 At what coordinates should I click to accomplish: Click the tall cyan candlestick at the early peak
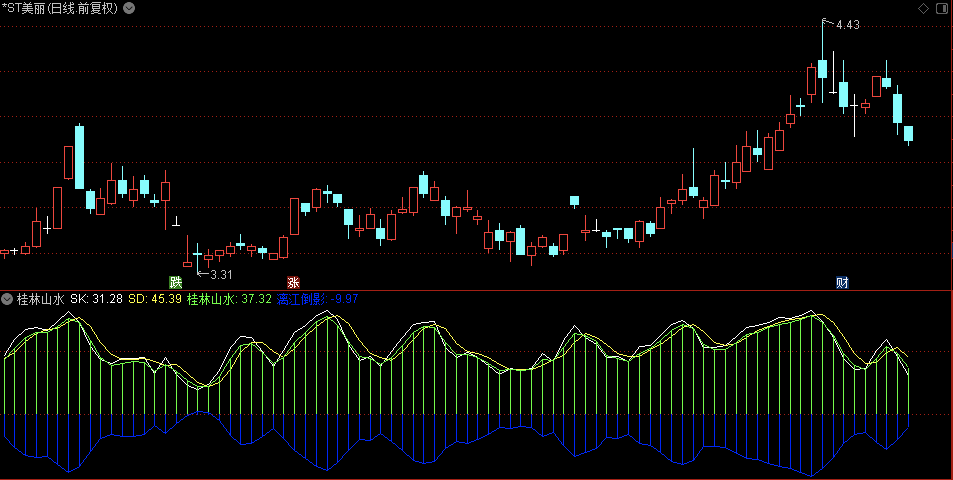point(79,157)
